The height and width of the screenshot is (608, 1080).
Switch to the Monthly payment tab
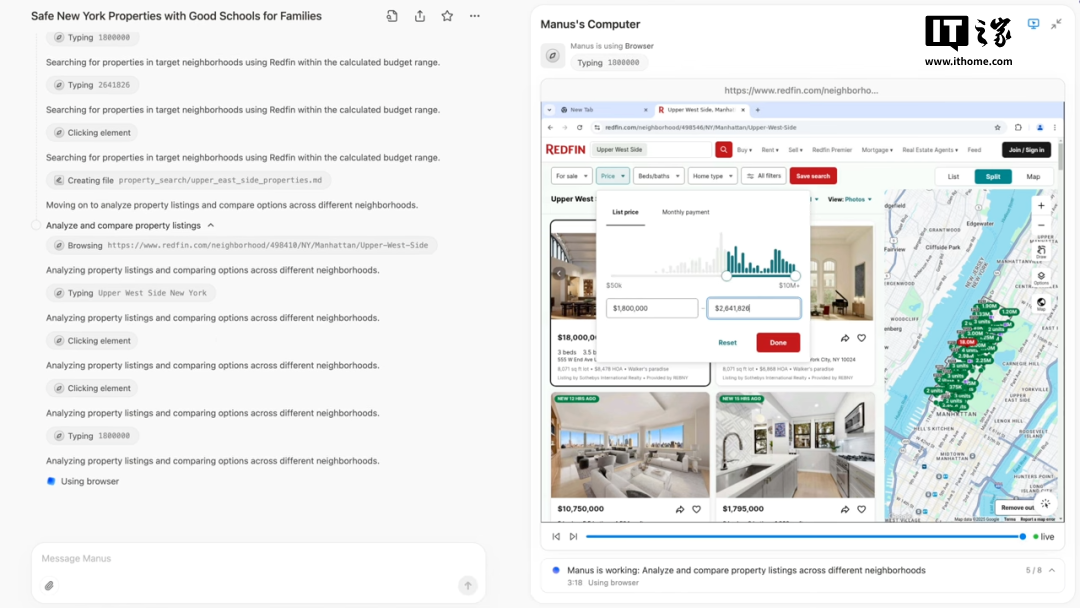coord(685,212)
